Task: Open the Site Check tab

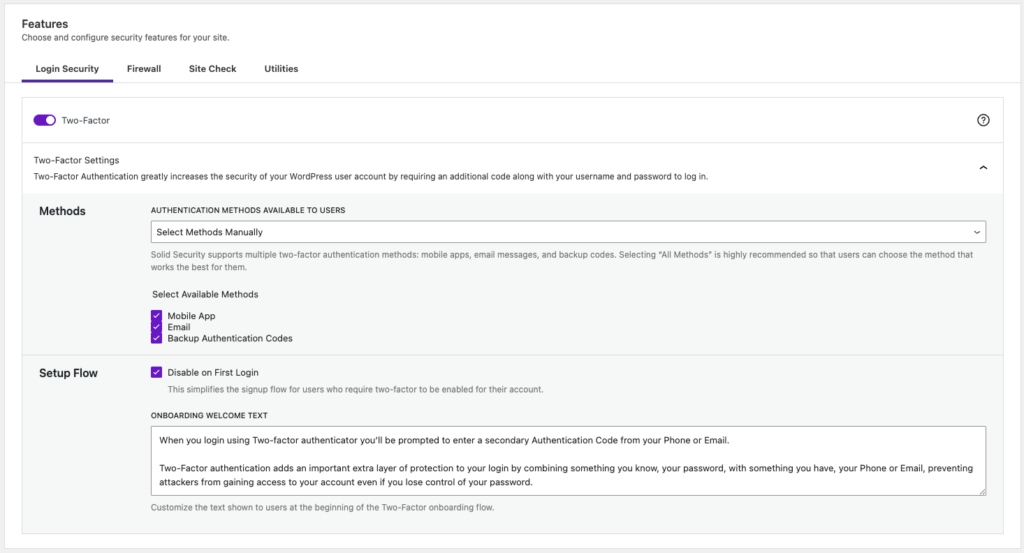Action: coord(212,69)
